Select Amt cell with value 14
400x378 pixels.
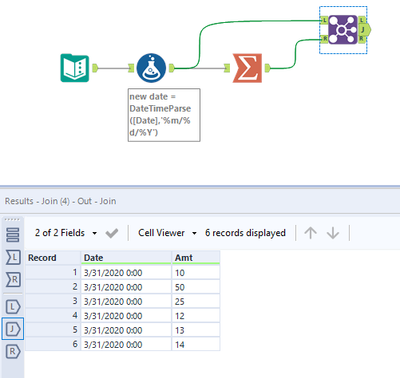[196, 344]
